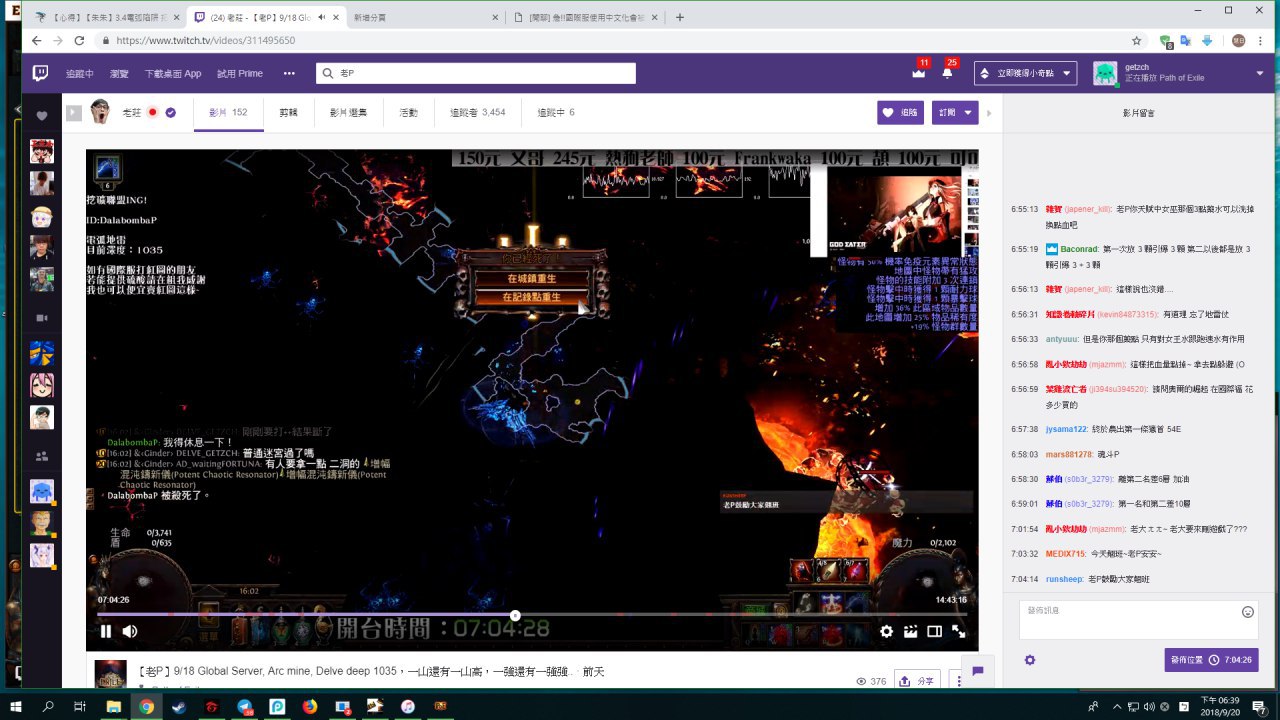Switch to 影片 152 tab
1280x720 pixels.
point(228,113)
